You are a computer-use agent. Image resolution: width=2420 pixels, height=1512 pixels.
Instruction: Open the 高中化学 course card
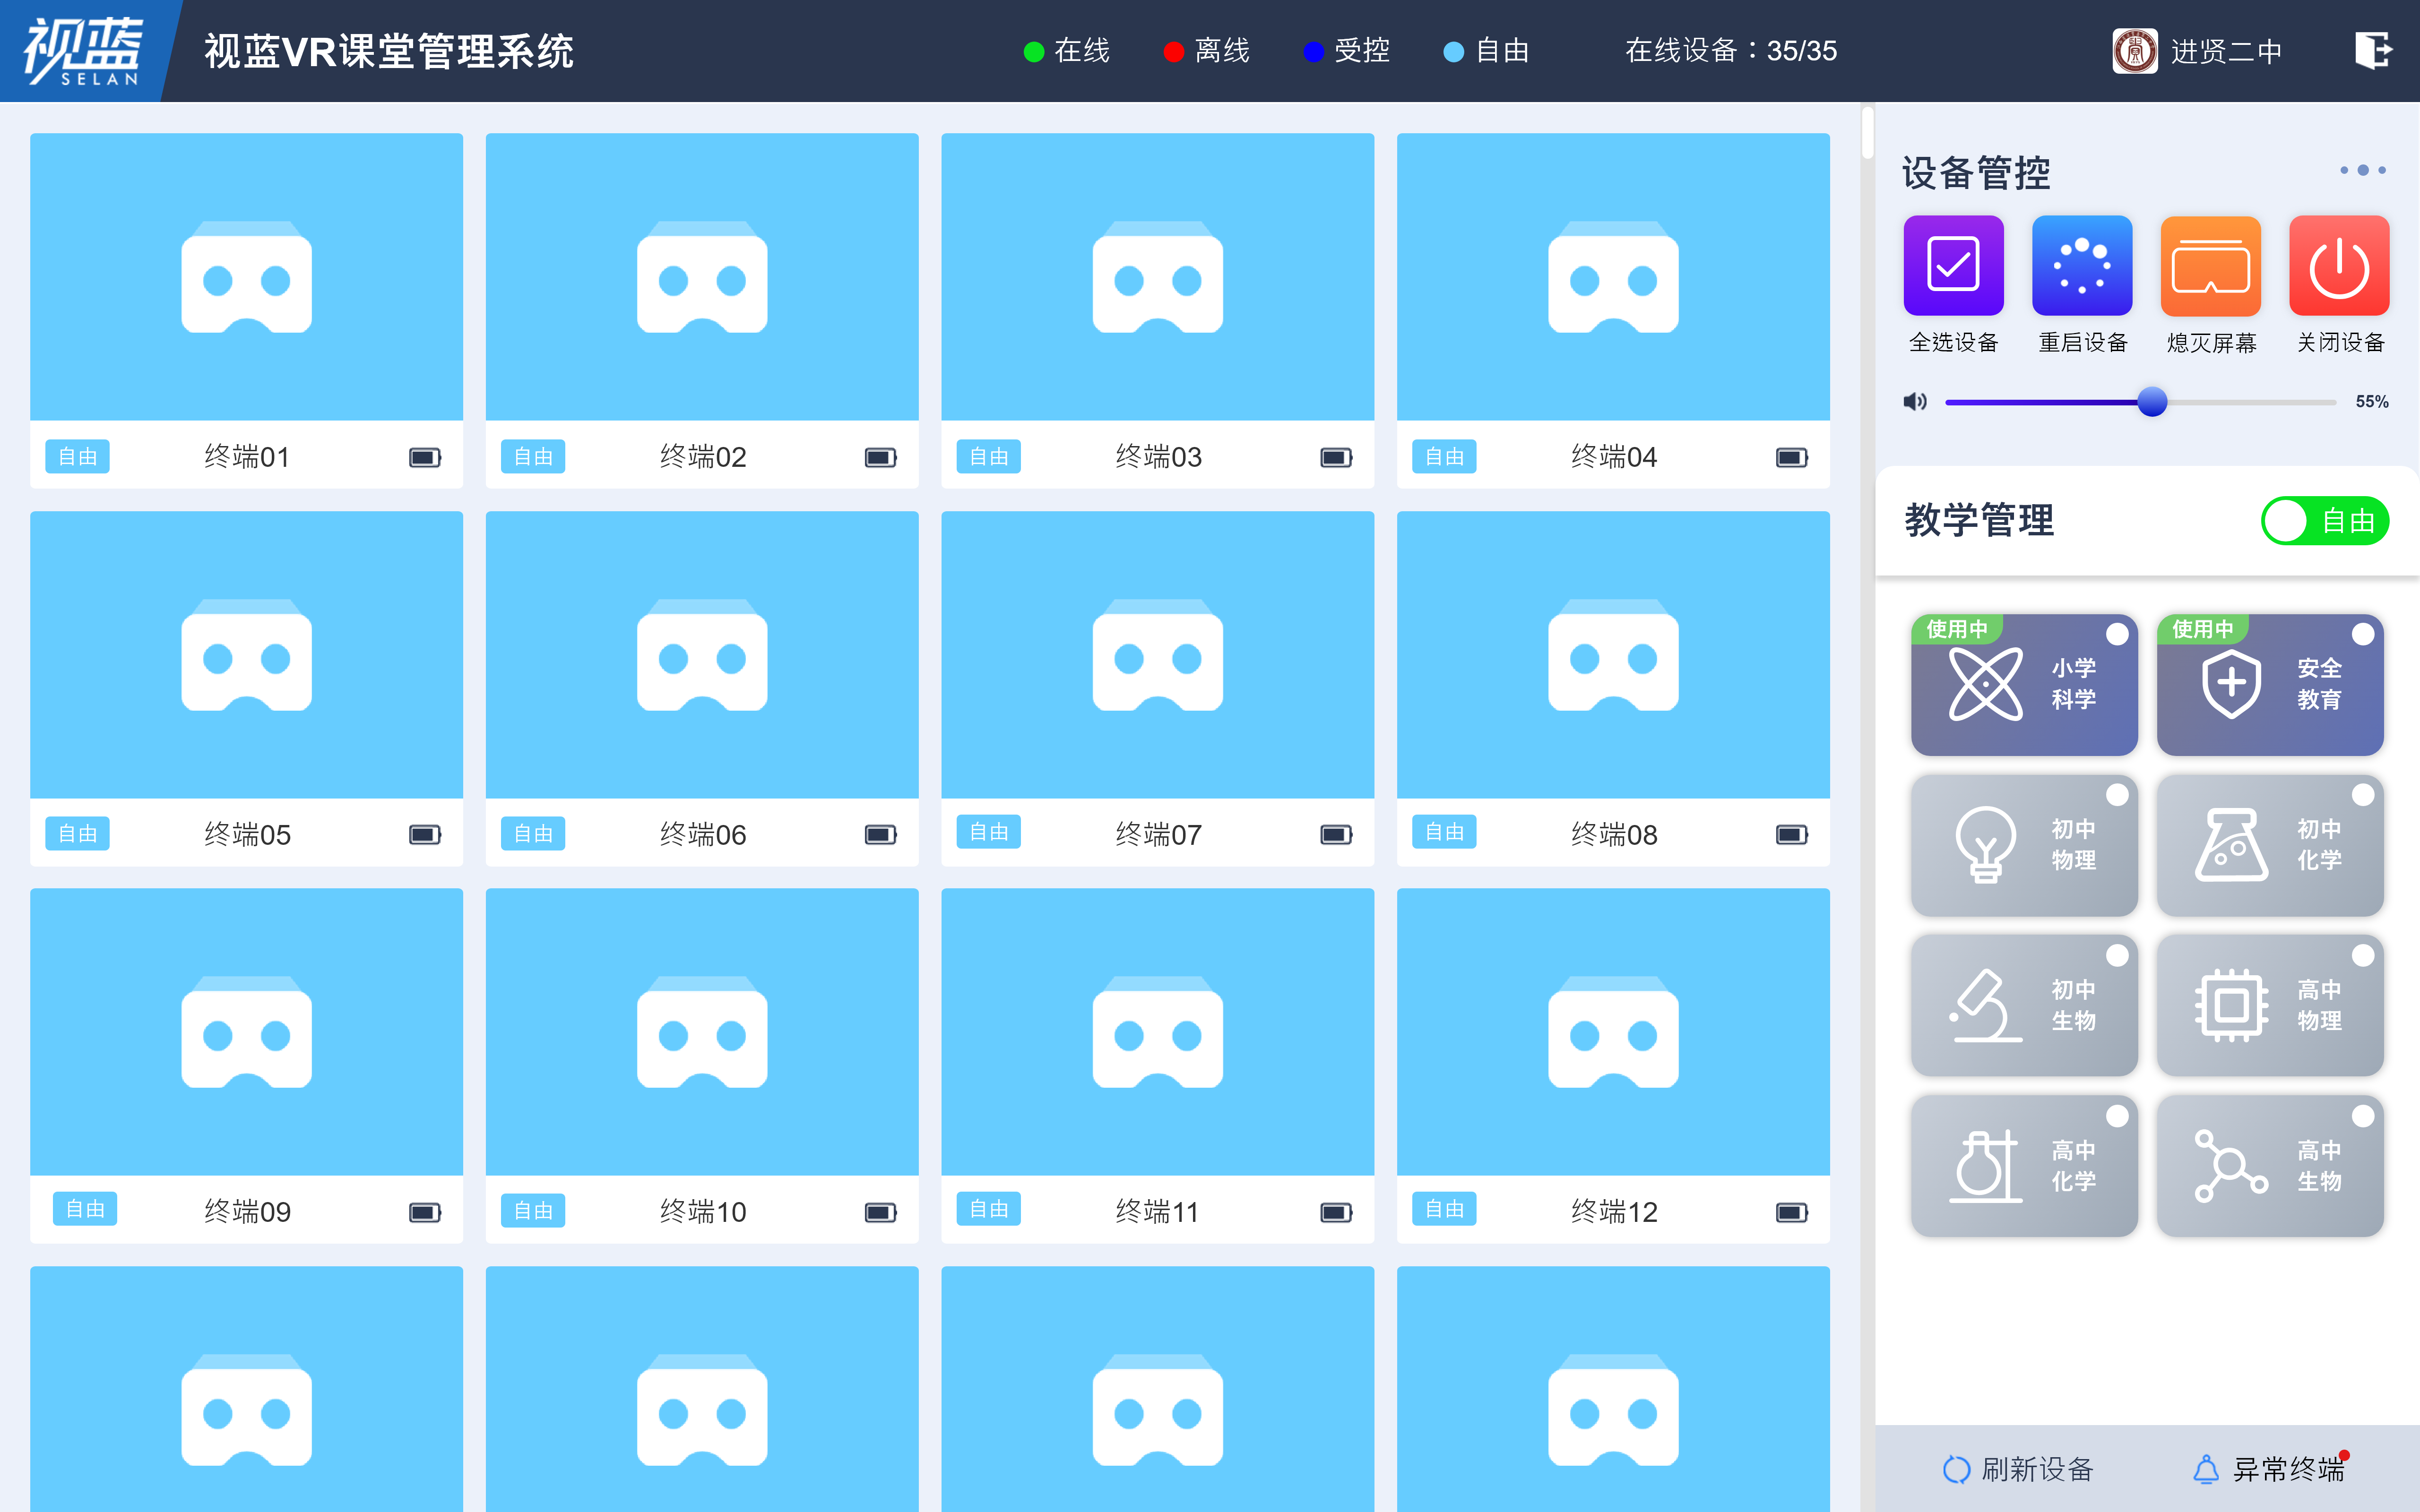[2024, 1166]
